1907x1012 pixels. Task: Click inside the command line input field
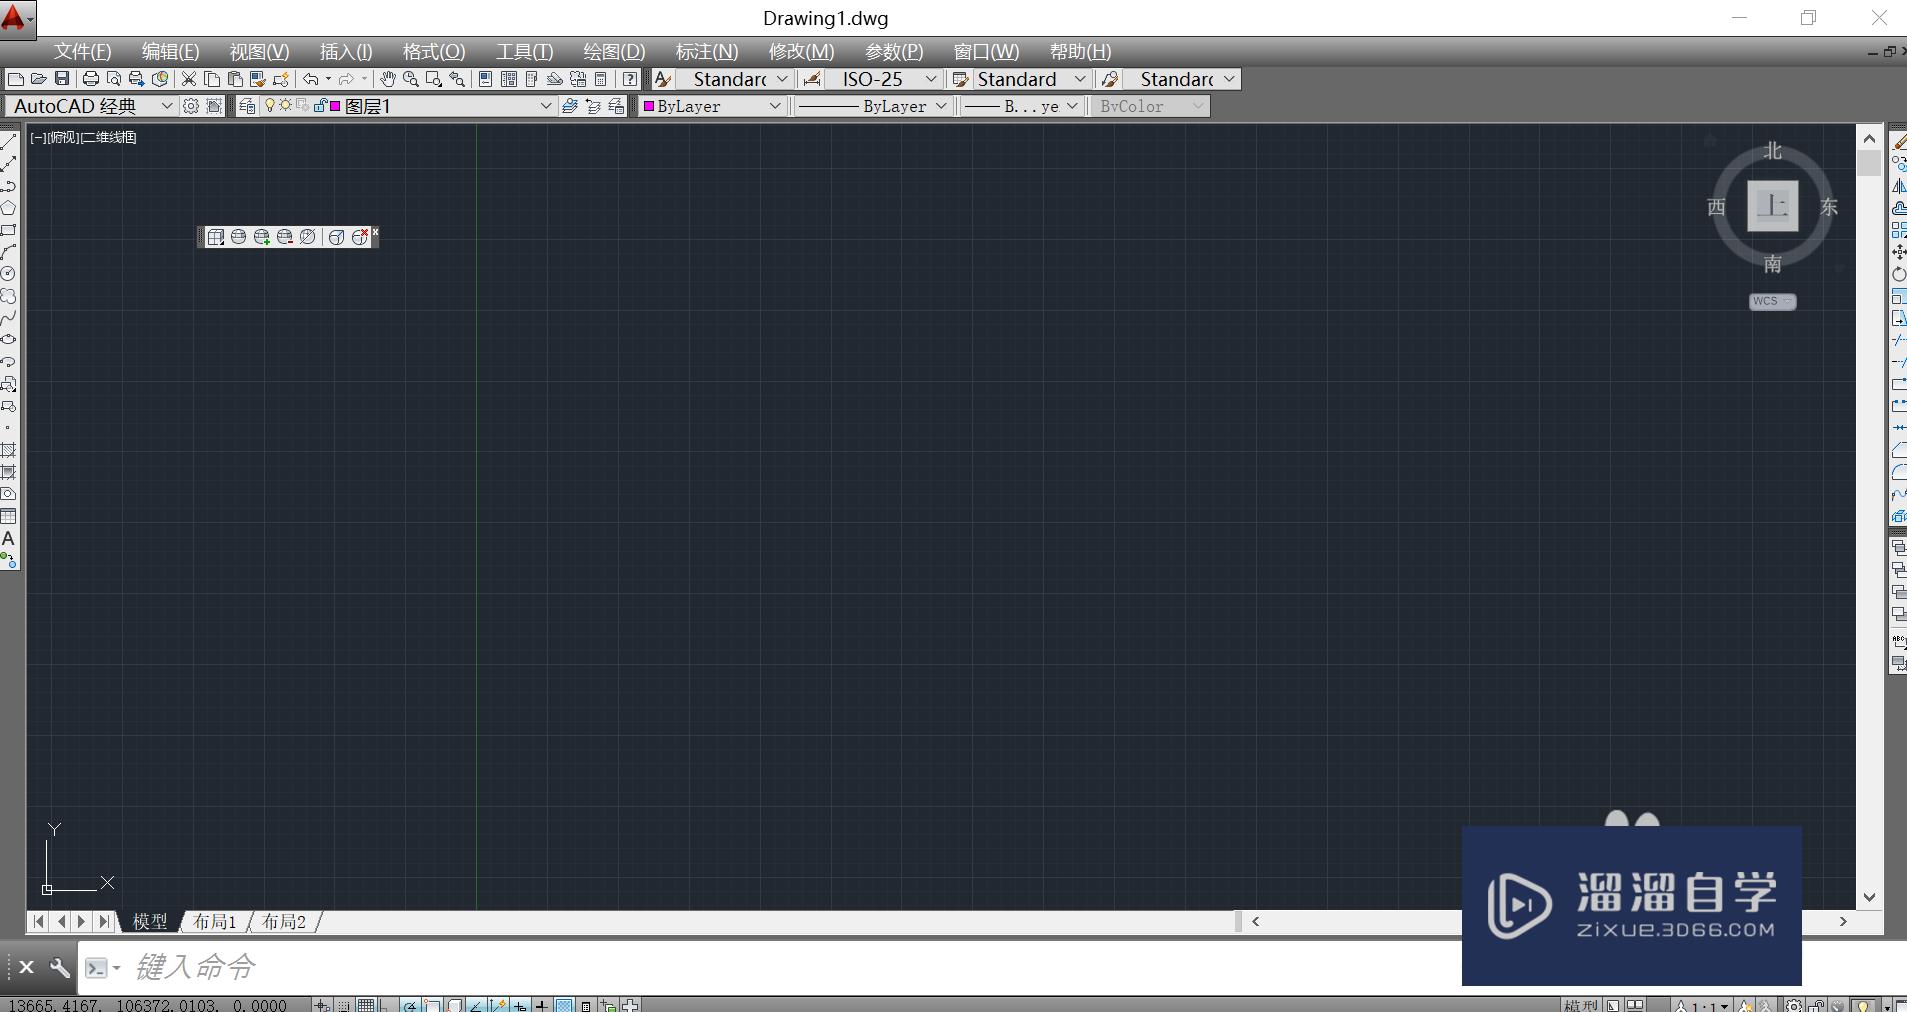[400, 967]
